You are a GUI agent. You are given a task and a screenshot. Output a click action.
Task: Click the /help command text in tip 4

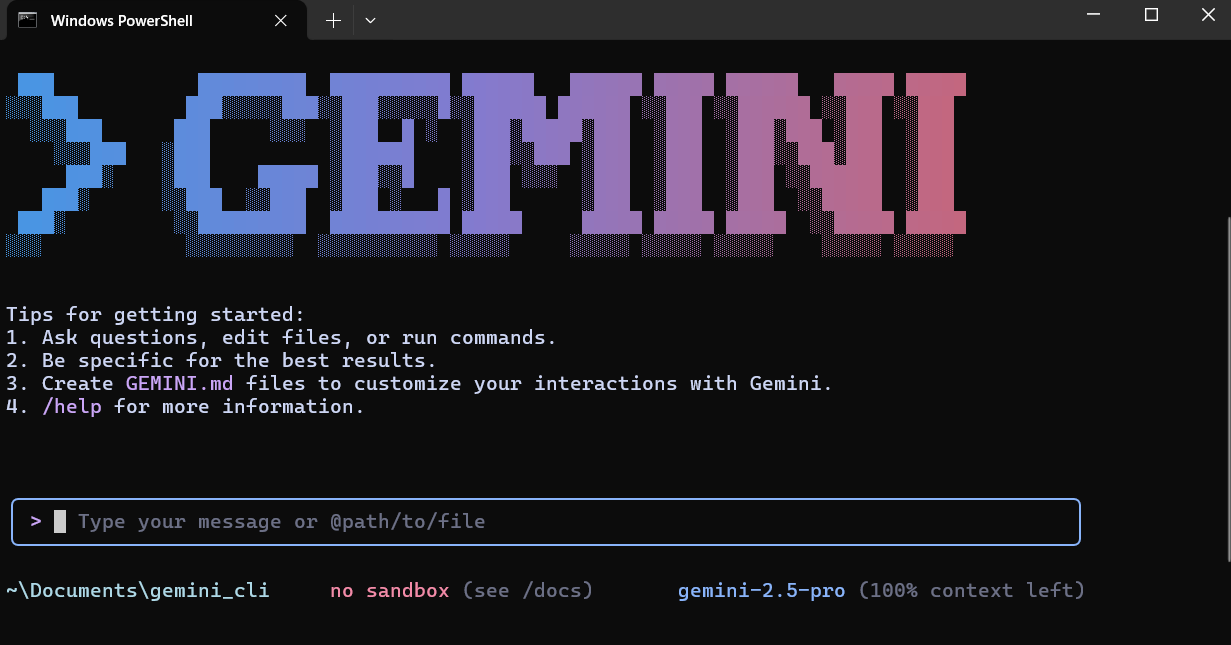coord(71,406)
